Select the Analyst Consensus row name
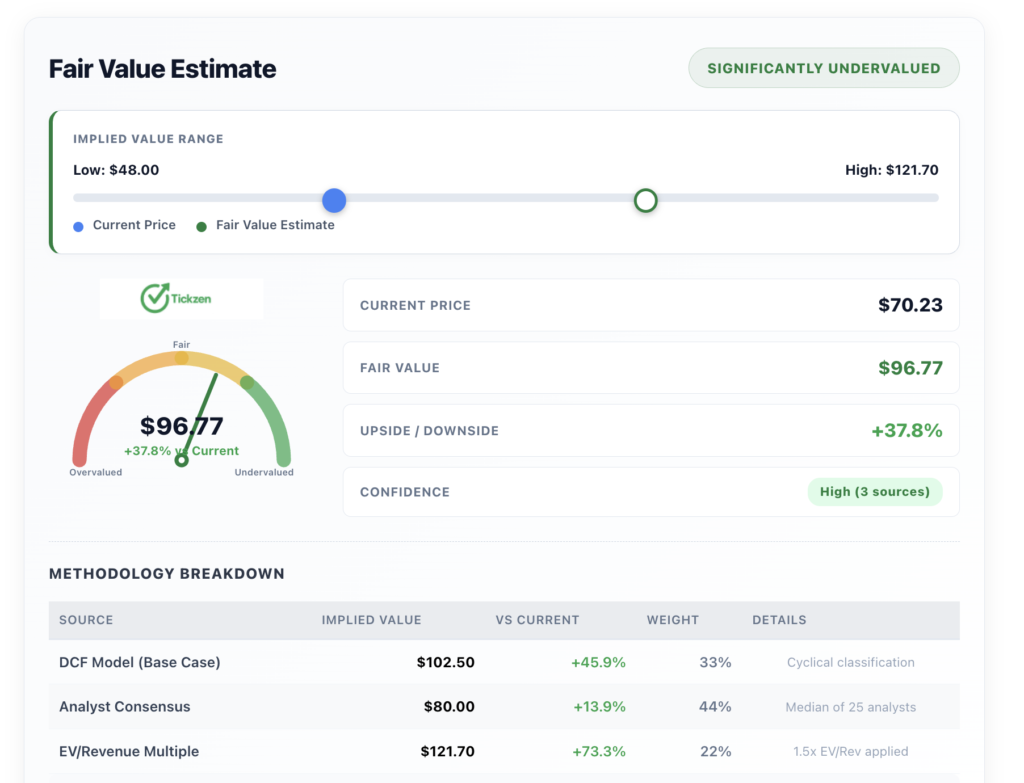 (125, 707)
